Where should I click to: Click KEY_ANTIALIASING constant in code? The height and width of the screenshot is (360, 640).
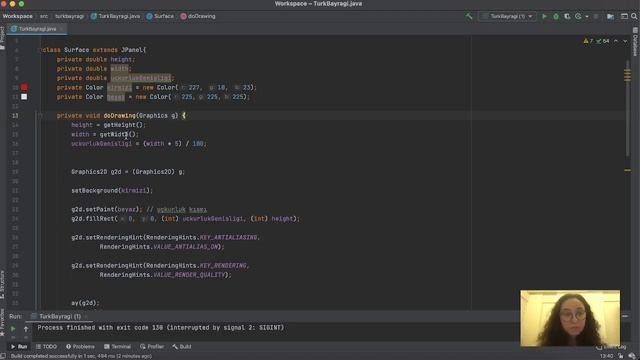pyautogui.click(x=228, y=238)
